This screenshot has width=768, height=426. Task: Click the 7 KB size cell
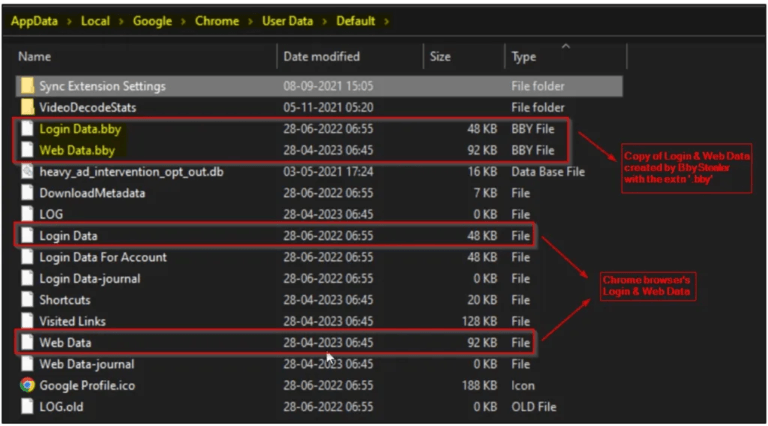point(485,193)
